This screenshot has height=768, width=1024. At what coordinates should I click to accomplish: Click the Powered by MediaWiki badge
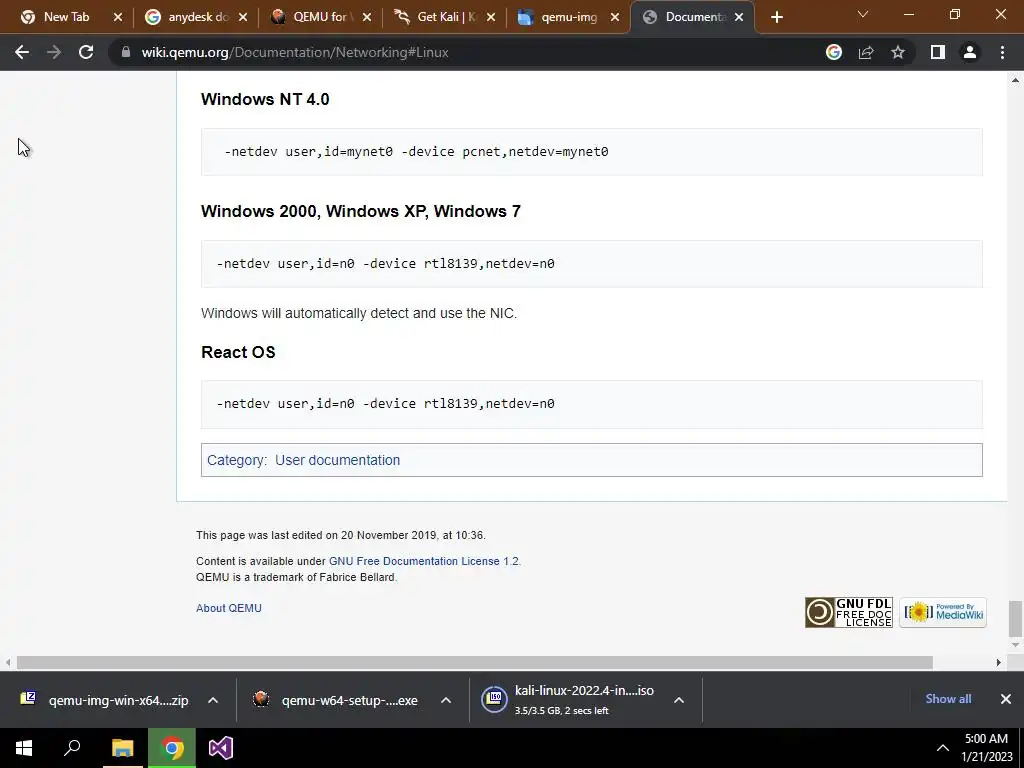pos(943,613)
